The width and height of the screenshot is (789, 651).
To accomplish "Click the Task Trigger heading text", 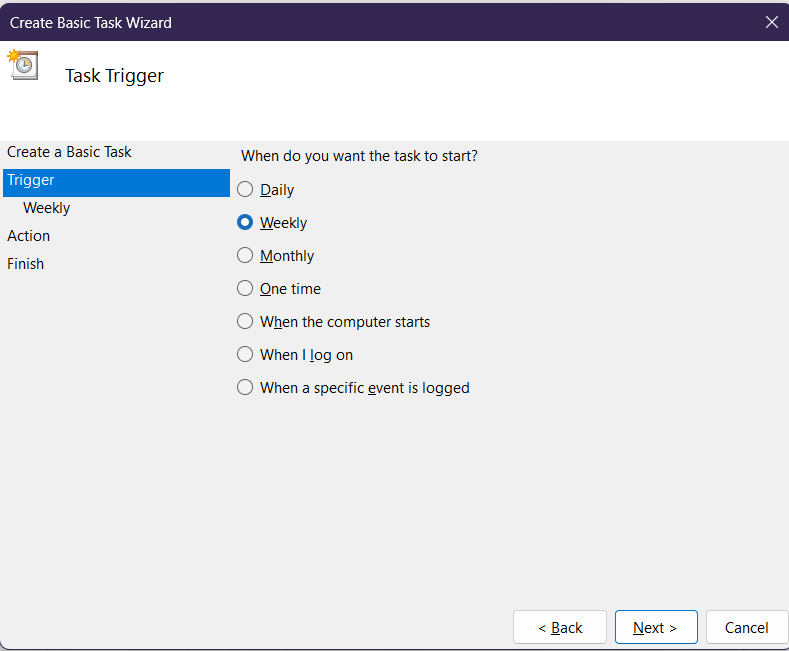I will pyautogui.click(x=114, y=76).
